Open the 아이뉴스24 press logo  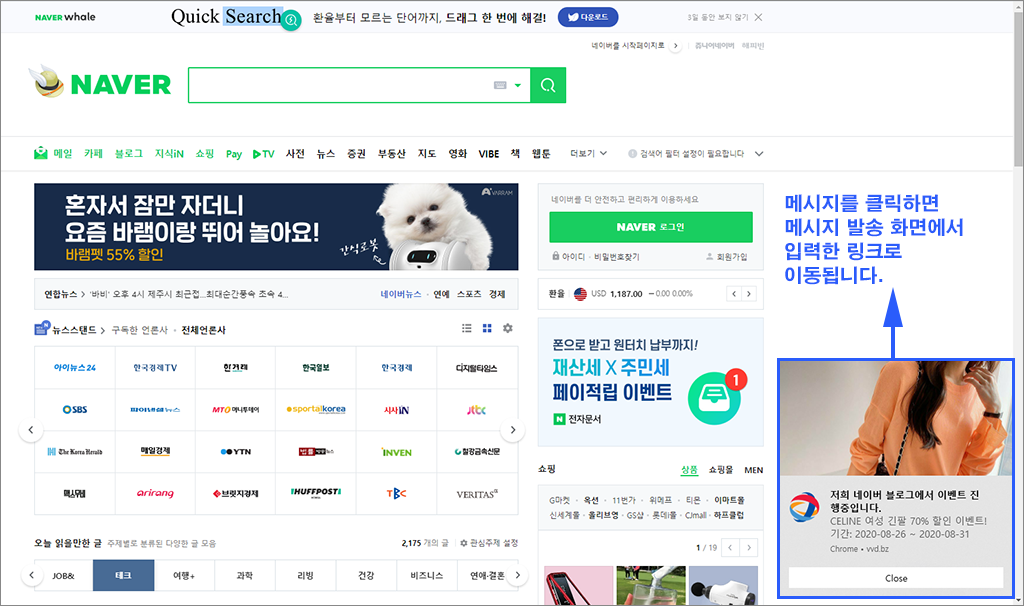[74, 368]
